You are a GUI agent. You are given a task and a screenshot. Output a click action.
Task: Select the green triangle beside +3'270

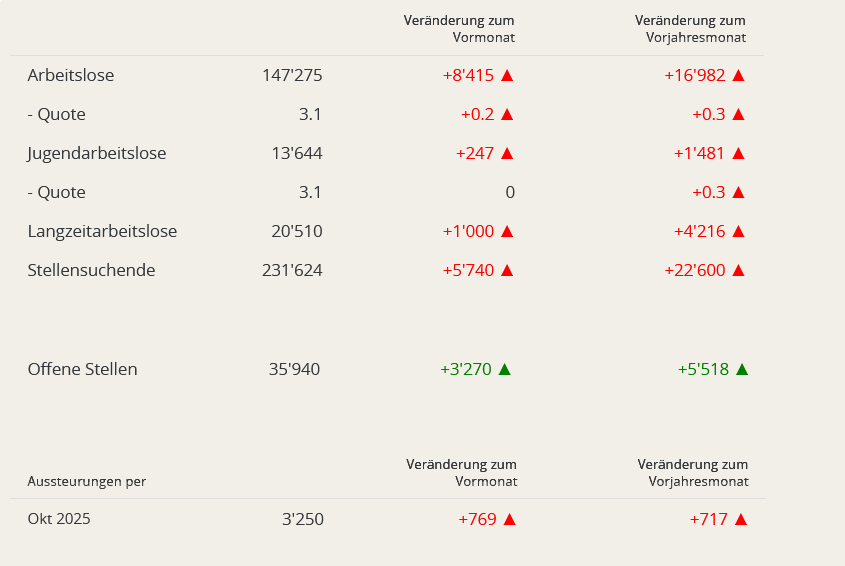tap(505, 369)
